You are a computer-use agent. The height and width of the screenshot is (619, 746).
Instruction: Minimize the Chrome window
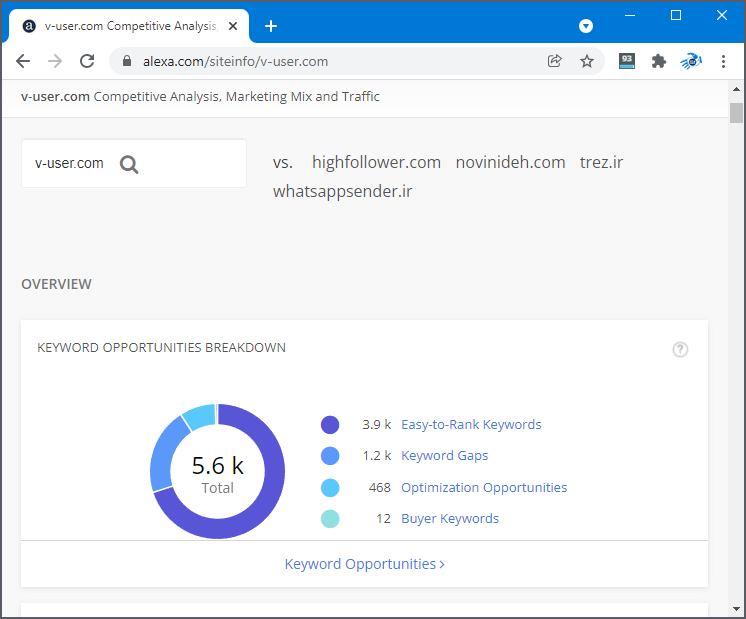click(x=630, y=15)
